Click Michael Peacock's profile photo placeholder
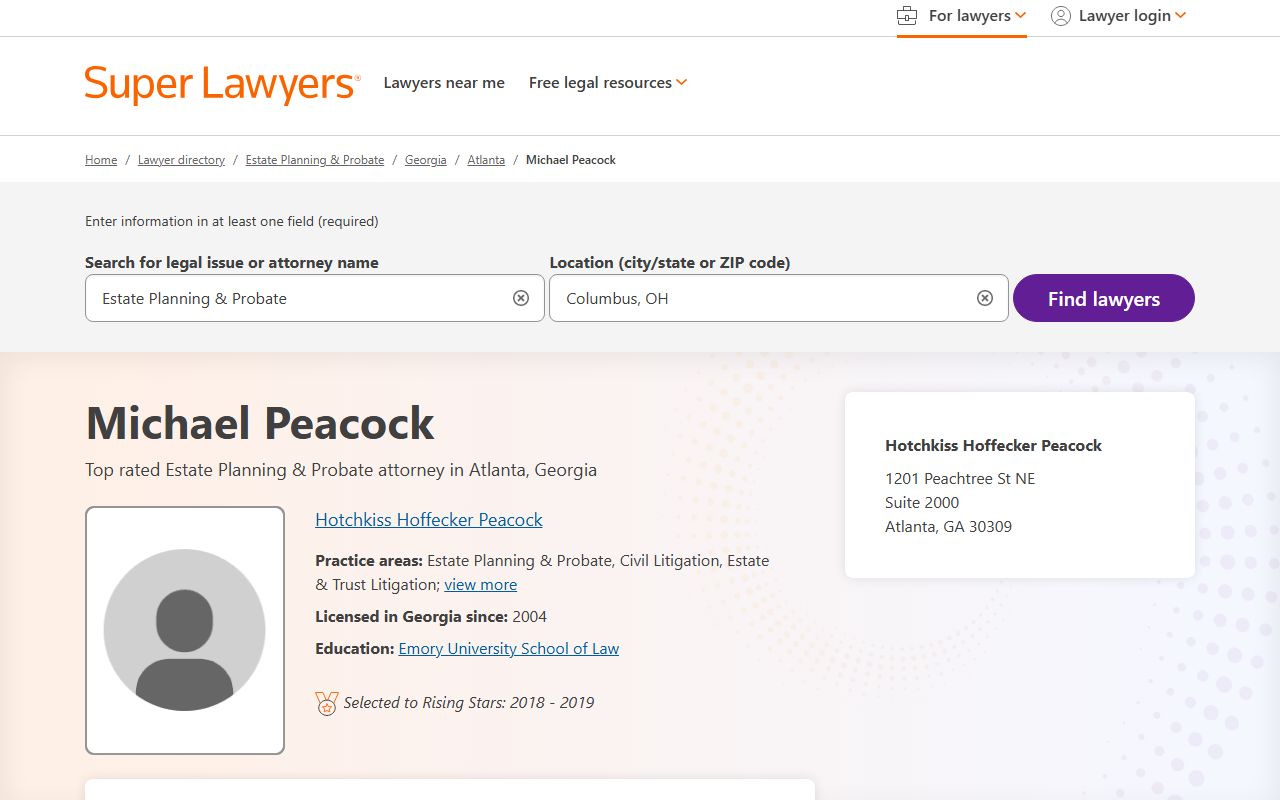1280x800 pixels. 185,630
